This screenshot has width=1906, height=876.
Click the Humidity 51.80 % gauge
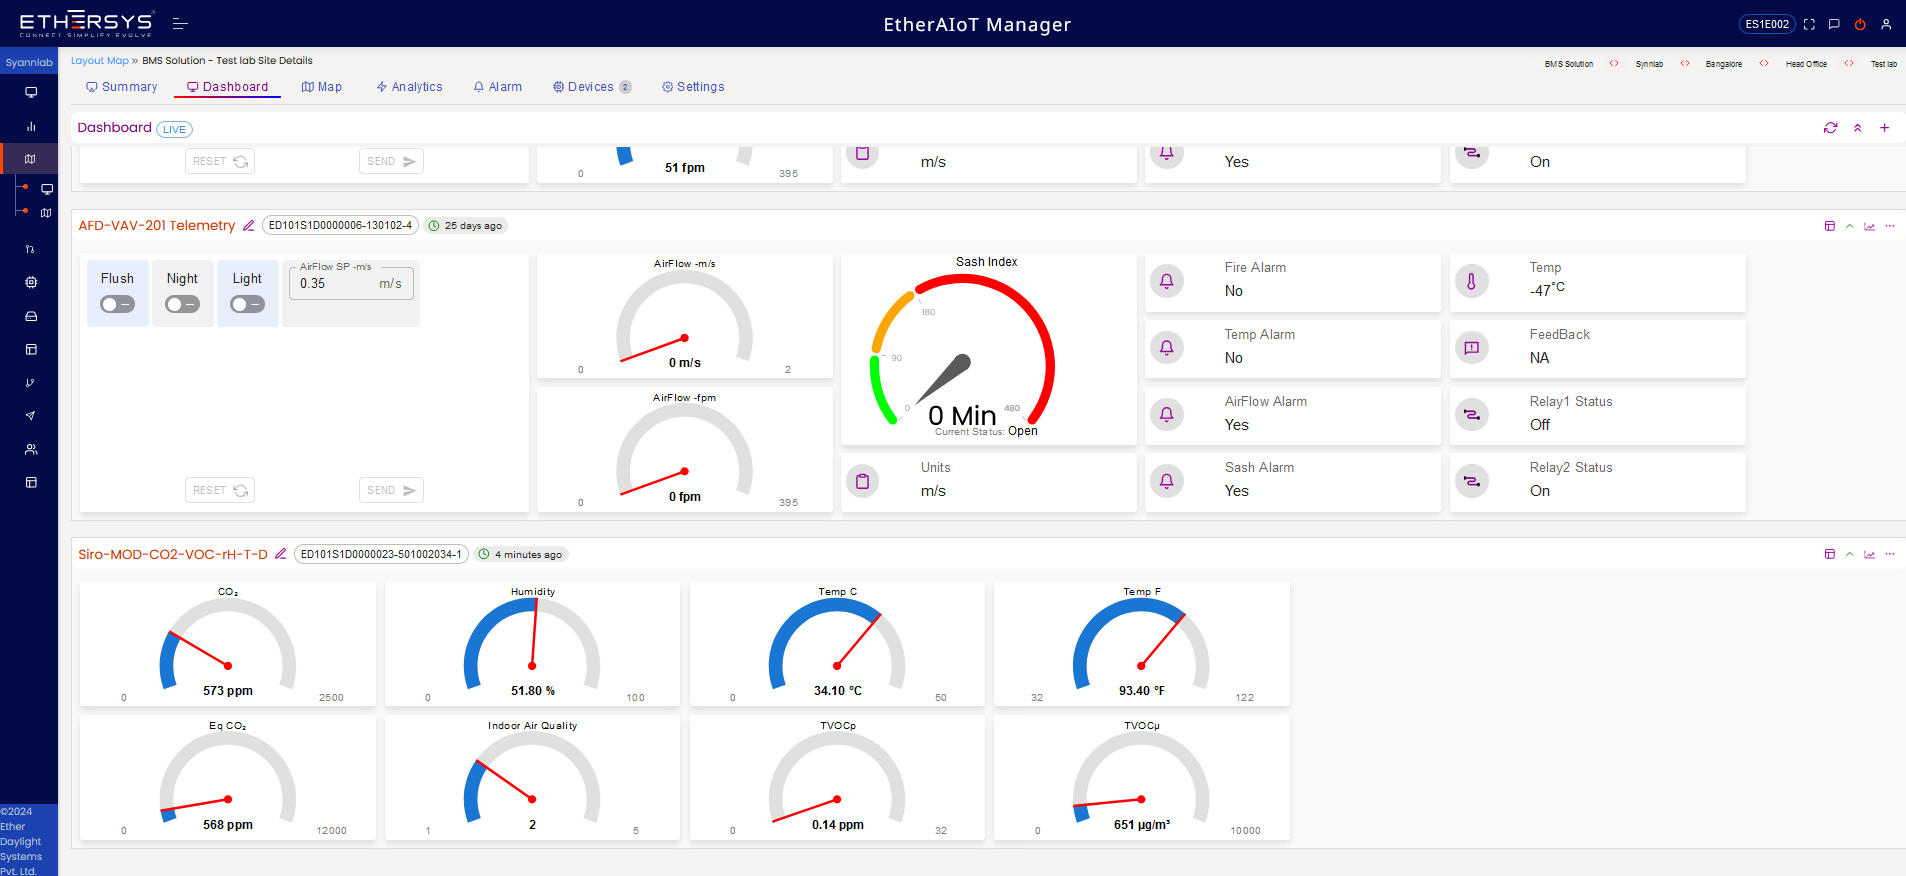[532, 645]
